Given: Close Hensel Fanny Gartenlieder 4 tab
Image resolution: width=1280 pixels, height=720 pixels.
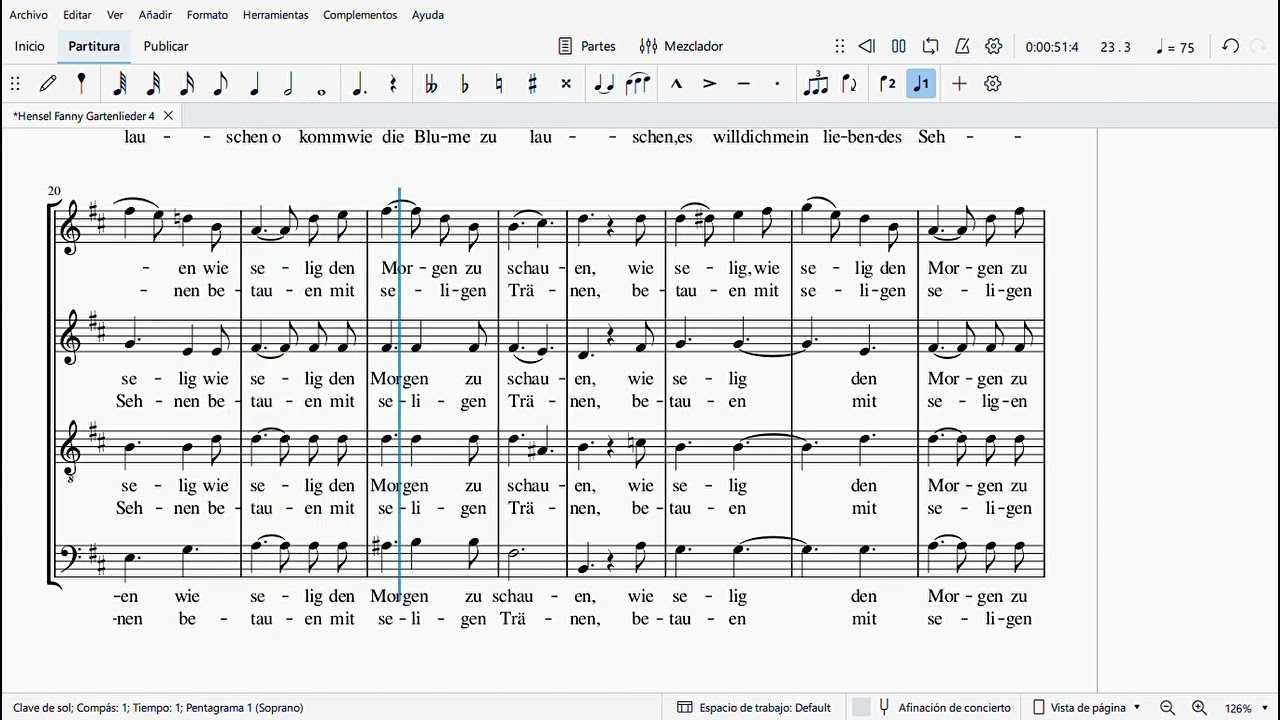Looking at the screenshot, I should 168,116.
